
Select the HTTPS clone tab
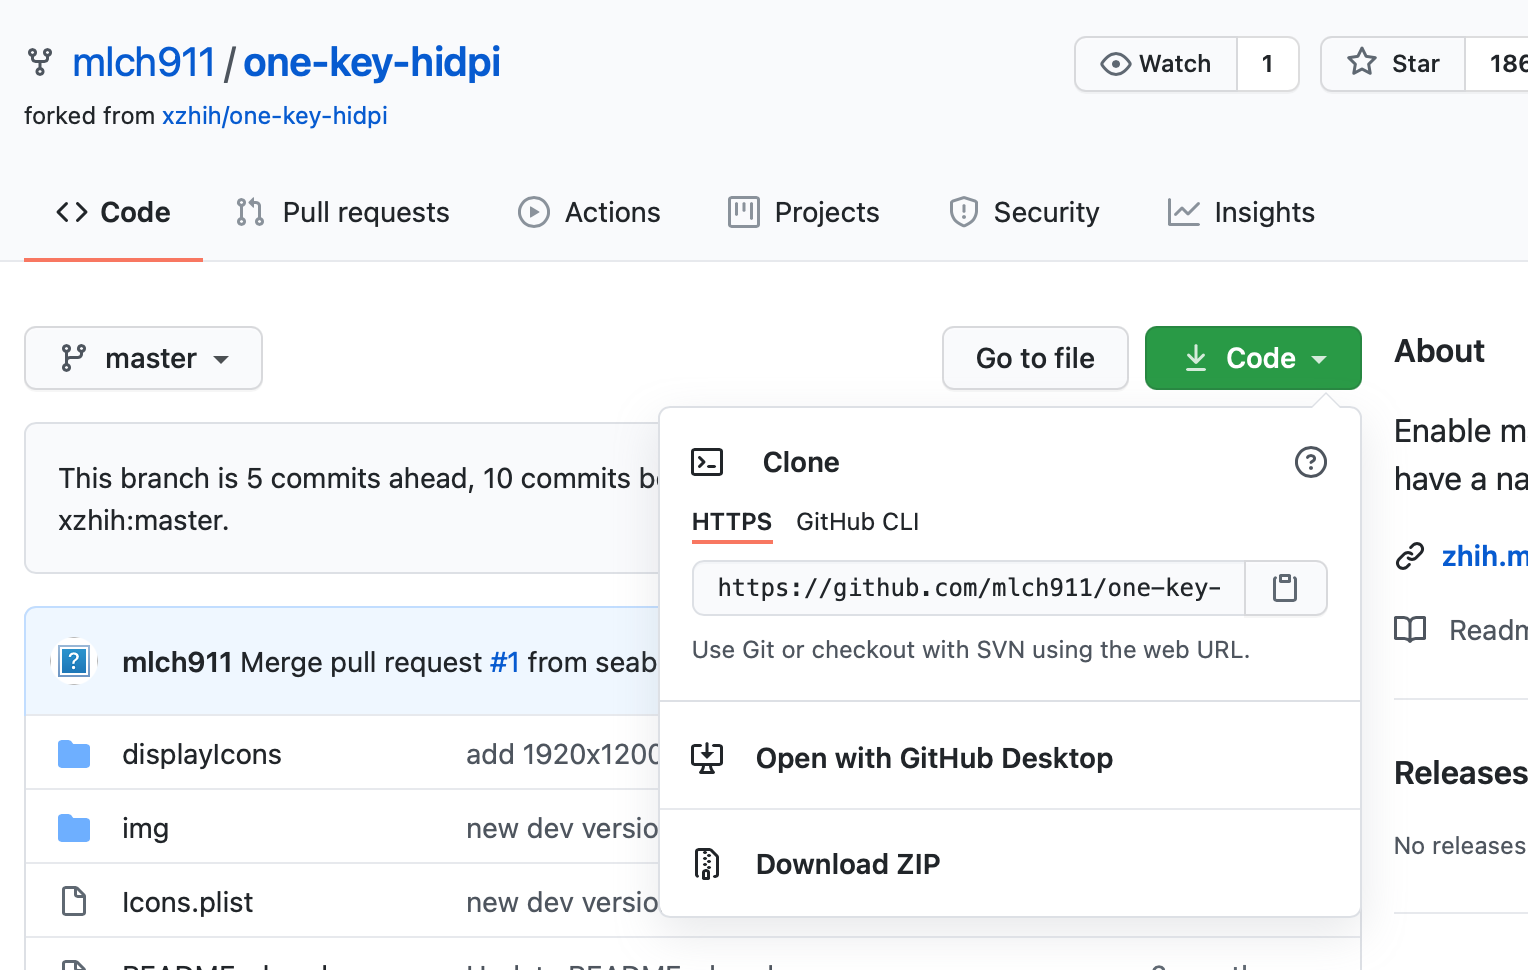(x=732, y=522)
